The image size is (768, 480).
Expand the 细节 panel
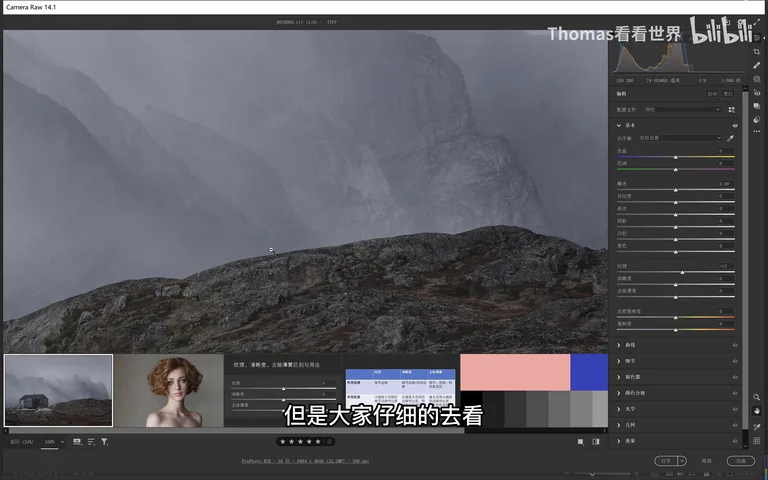tap(619, 361)
